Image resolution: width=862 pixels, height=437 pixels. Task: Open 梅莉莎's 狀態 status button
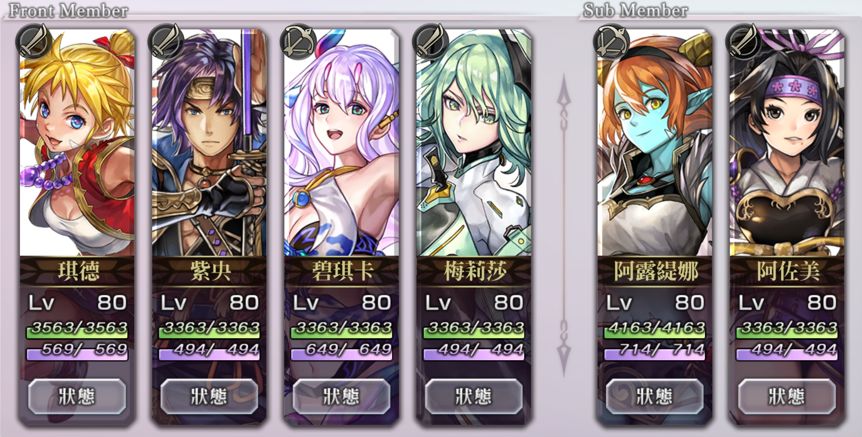473,396
